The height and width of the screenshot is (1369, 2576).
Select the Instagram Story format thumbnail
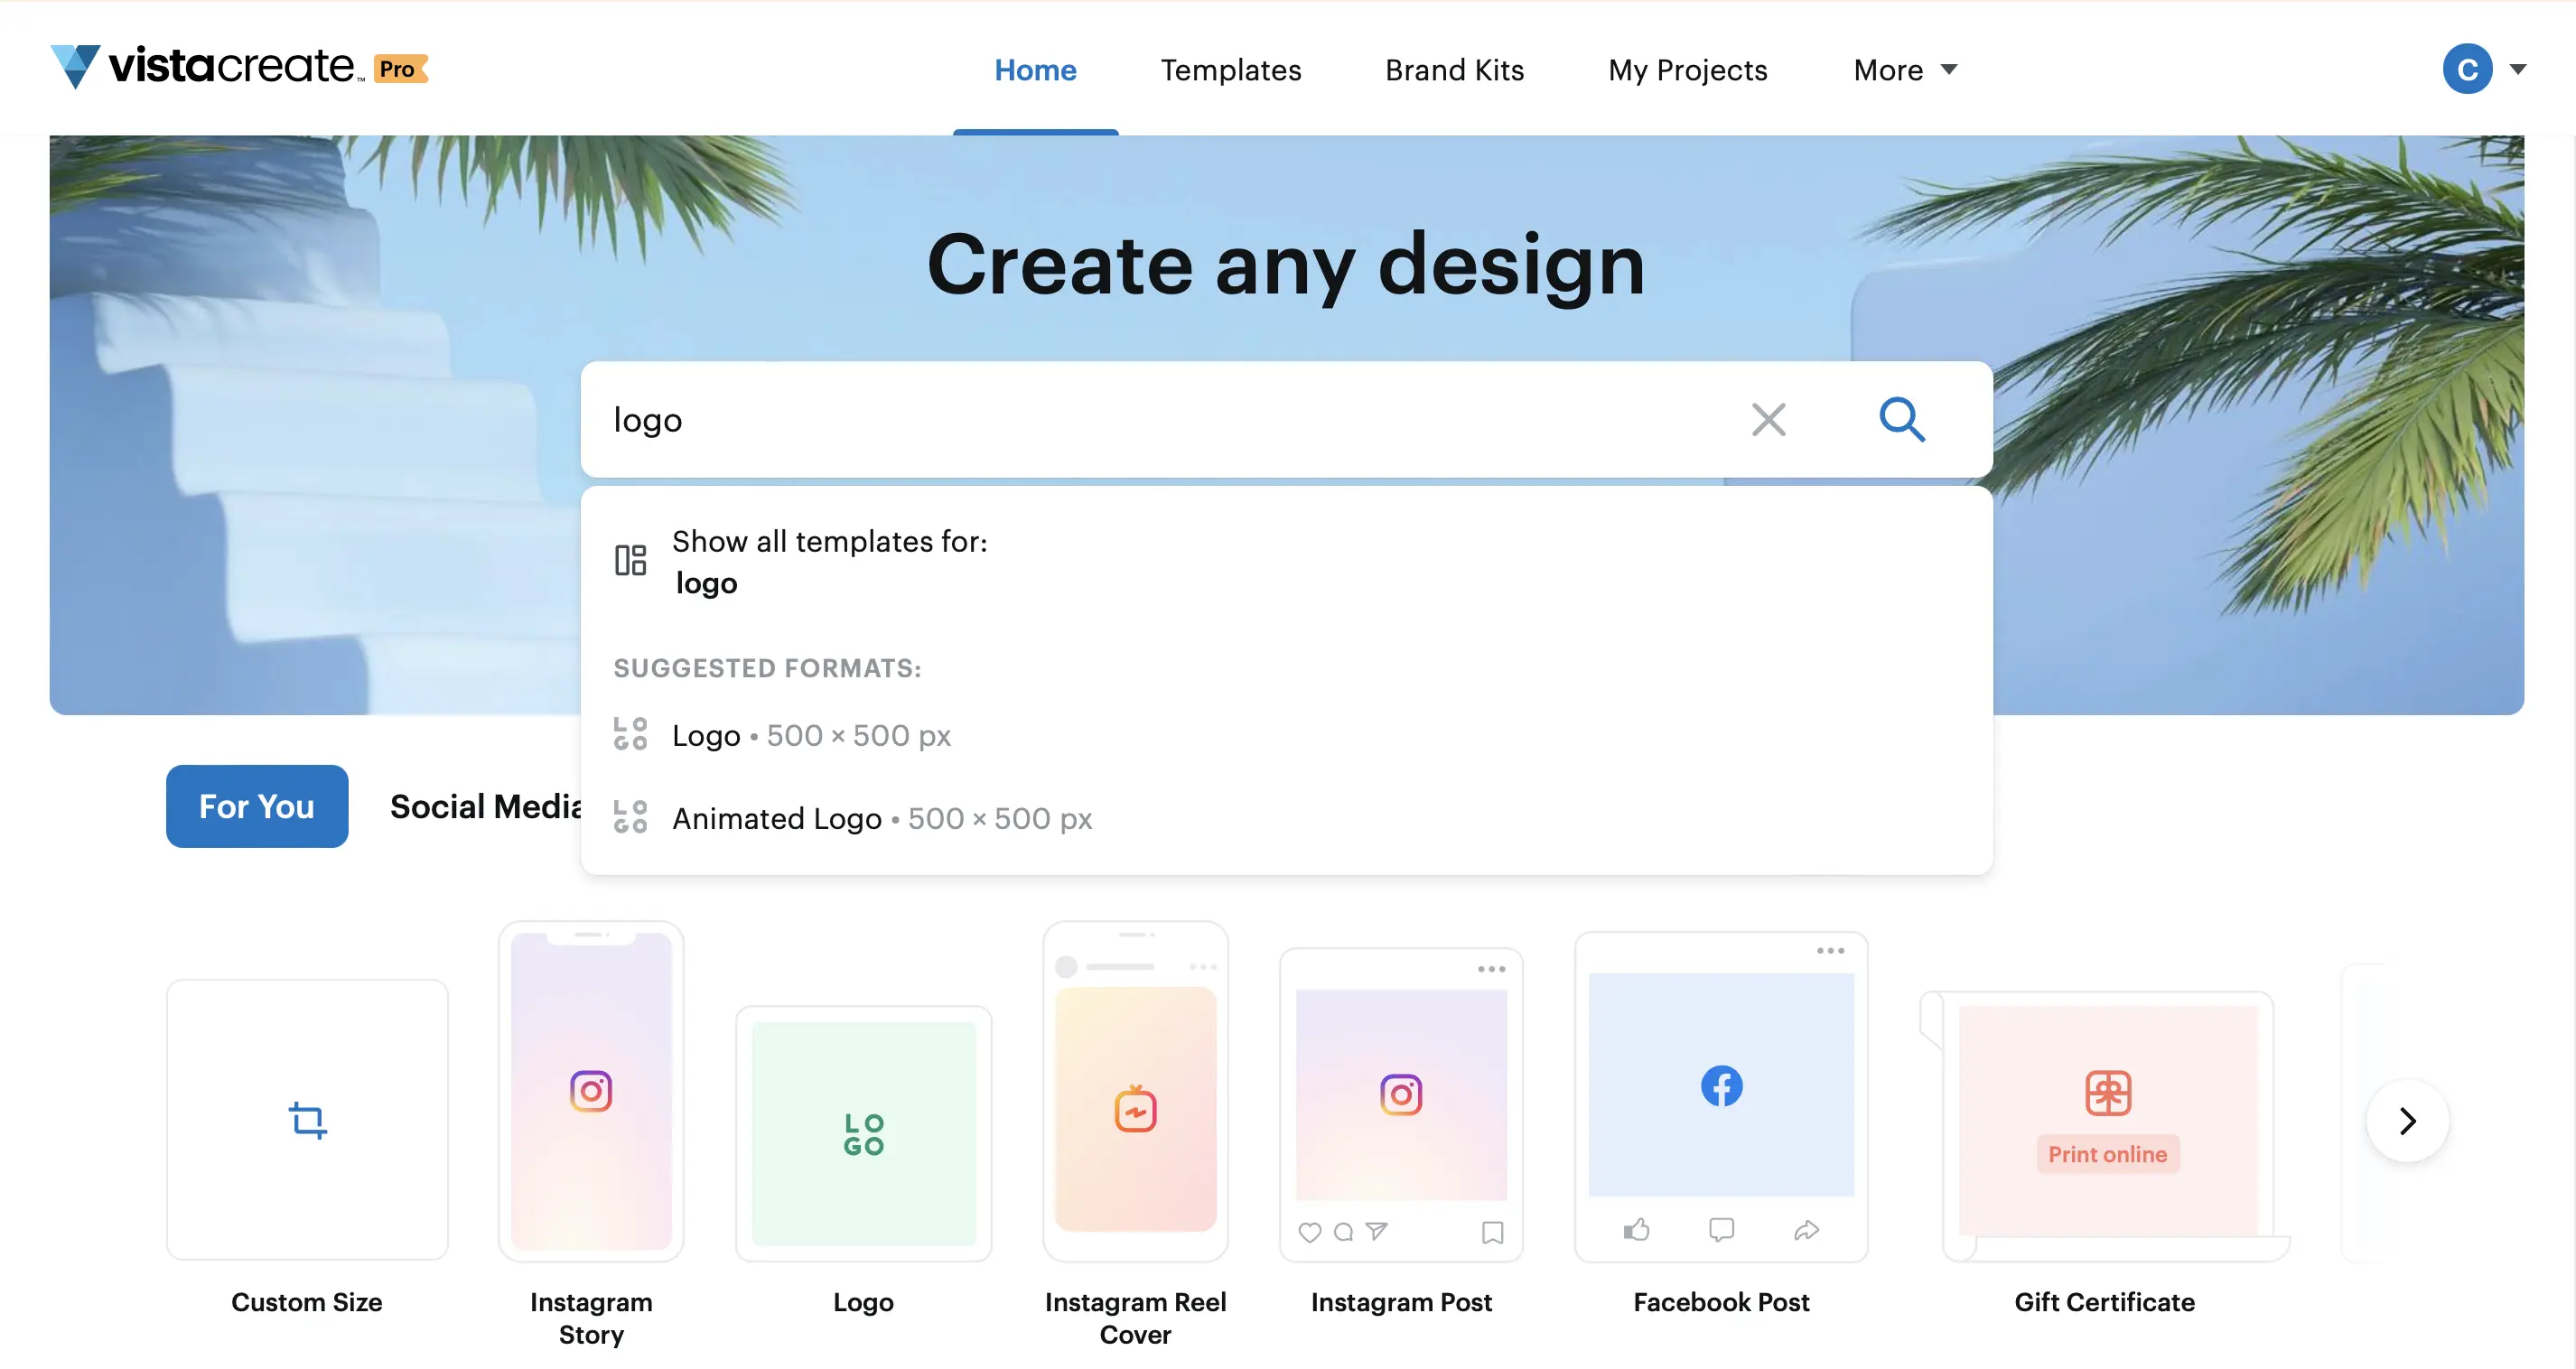(x=591, y=1091)
